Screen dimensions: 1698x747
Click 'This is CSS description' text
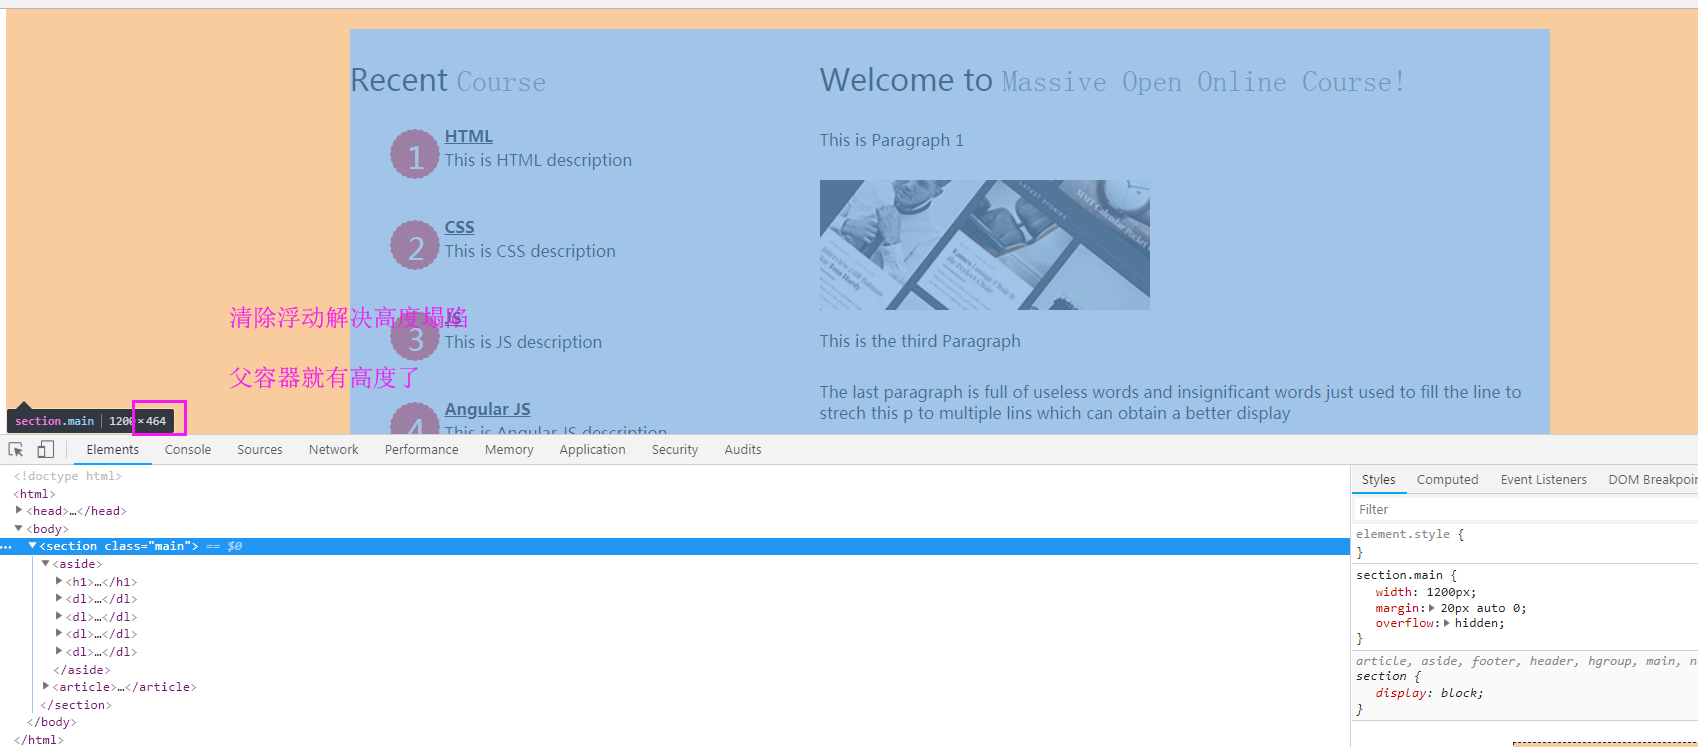530,252
